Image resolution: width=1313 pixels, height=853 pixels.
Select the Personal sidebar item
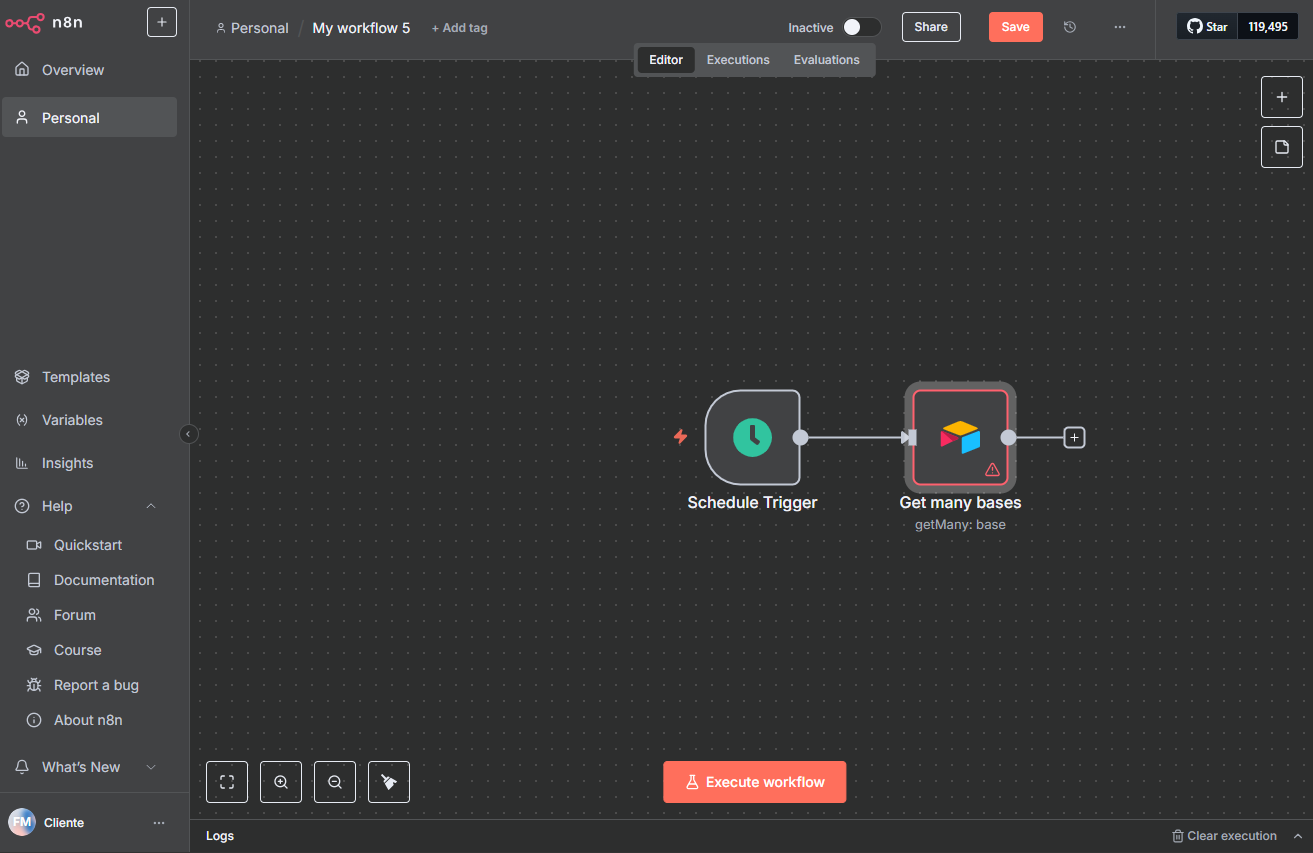(89, 118)
